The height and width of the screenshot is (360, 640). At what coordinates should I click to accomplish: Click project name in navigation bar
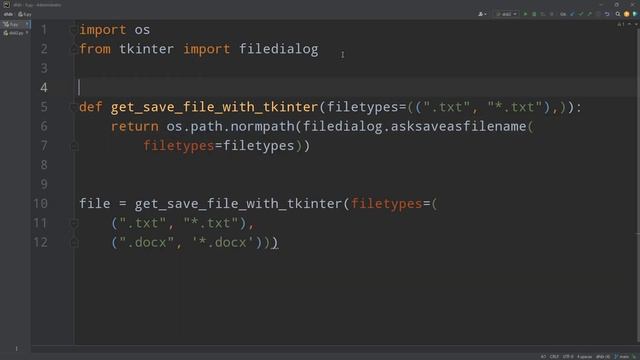point(8,14)
